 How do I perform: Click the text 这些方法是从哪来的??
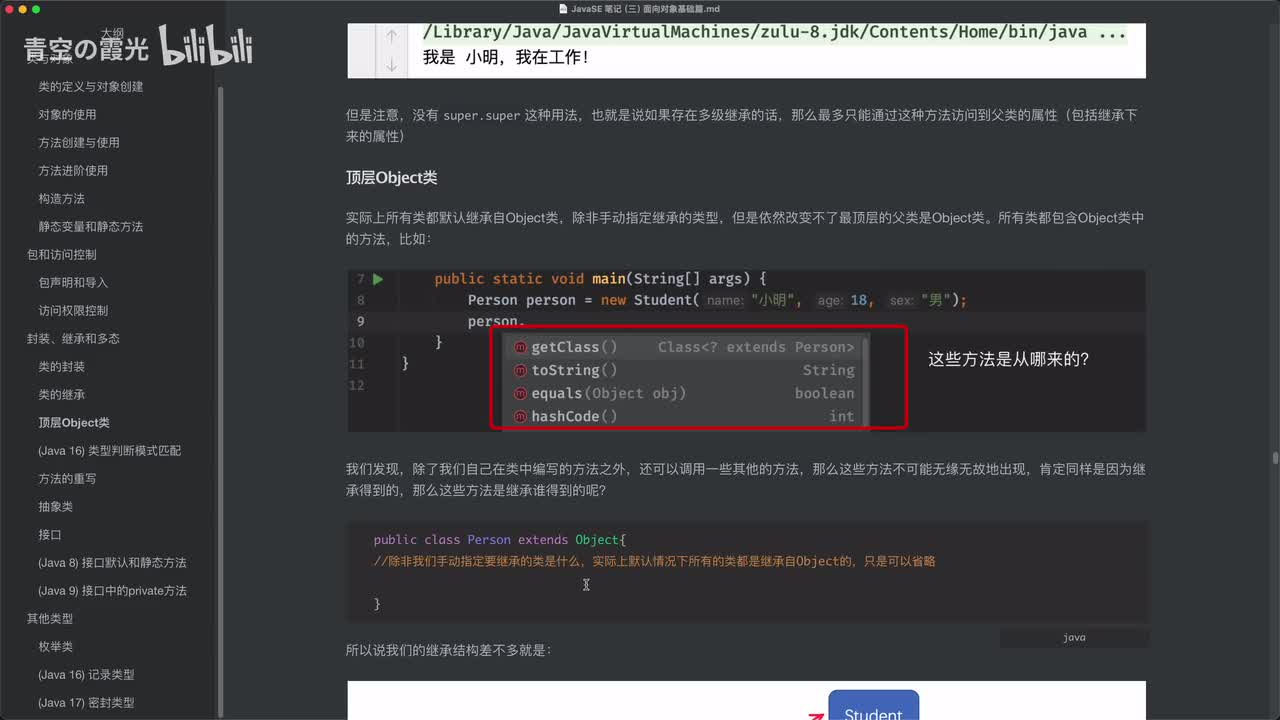tap(1008, 359)
